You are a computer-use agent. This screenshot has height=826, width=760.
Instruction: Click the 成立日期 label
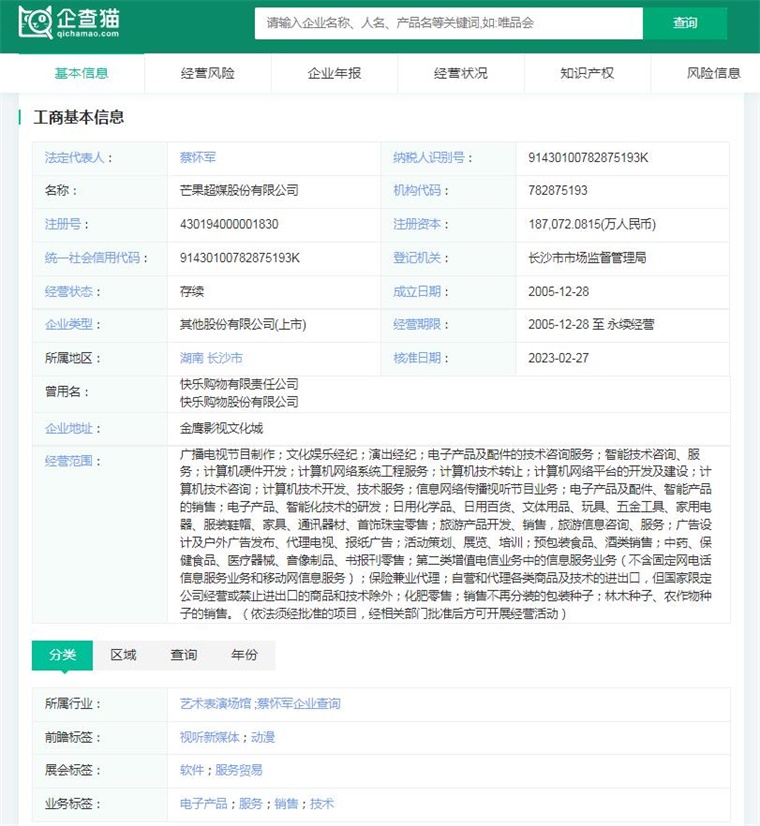[417, 291]
